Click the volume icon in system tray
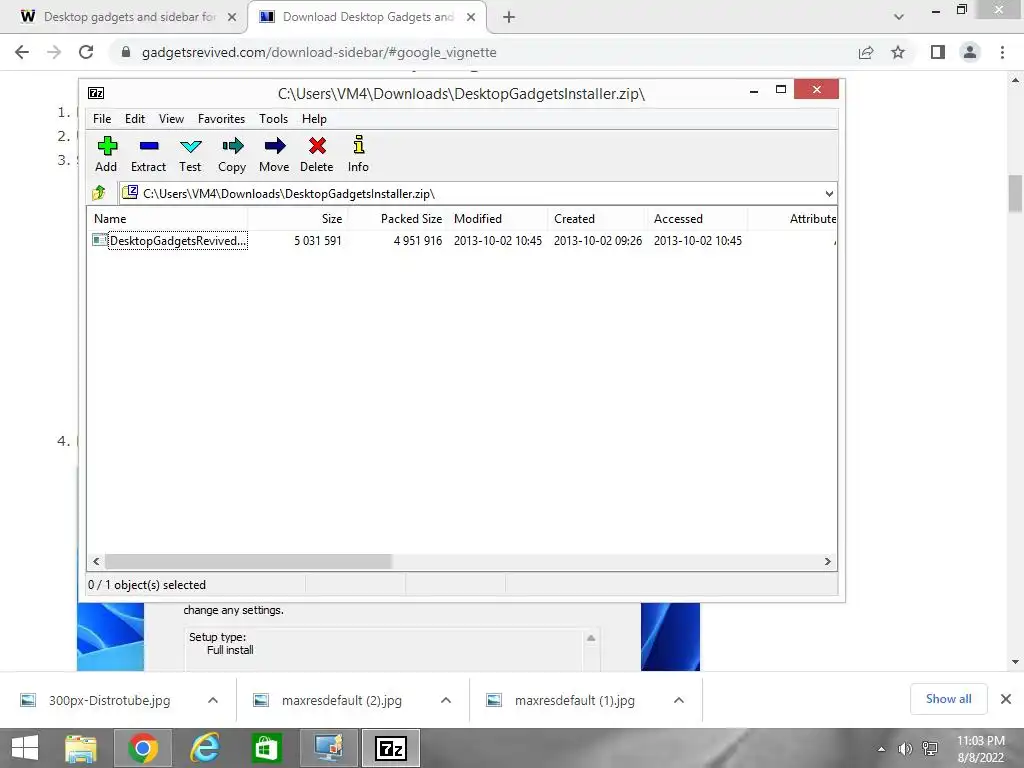This screenshot has height=768, width=1024. tap(904, 749)
